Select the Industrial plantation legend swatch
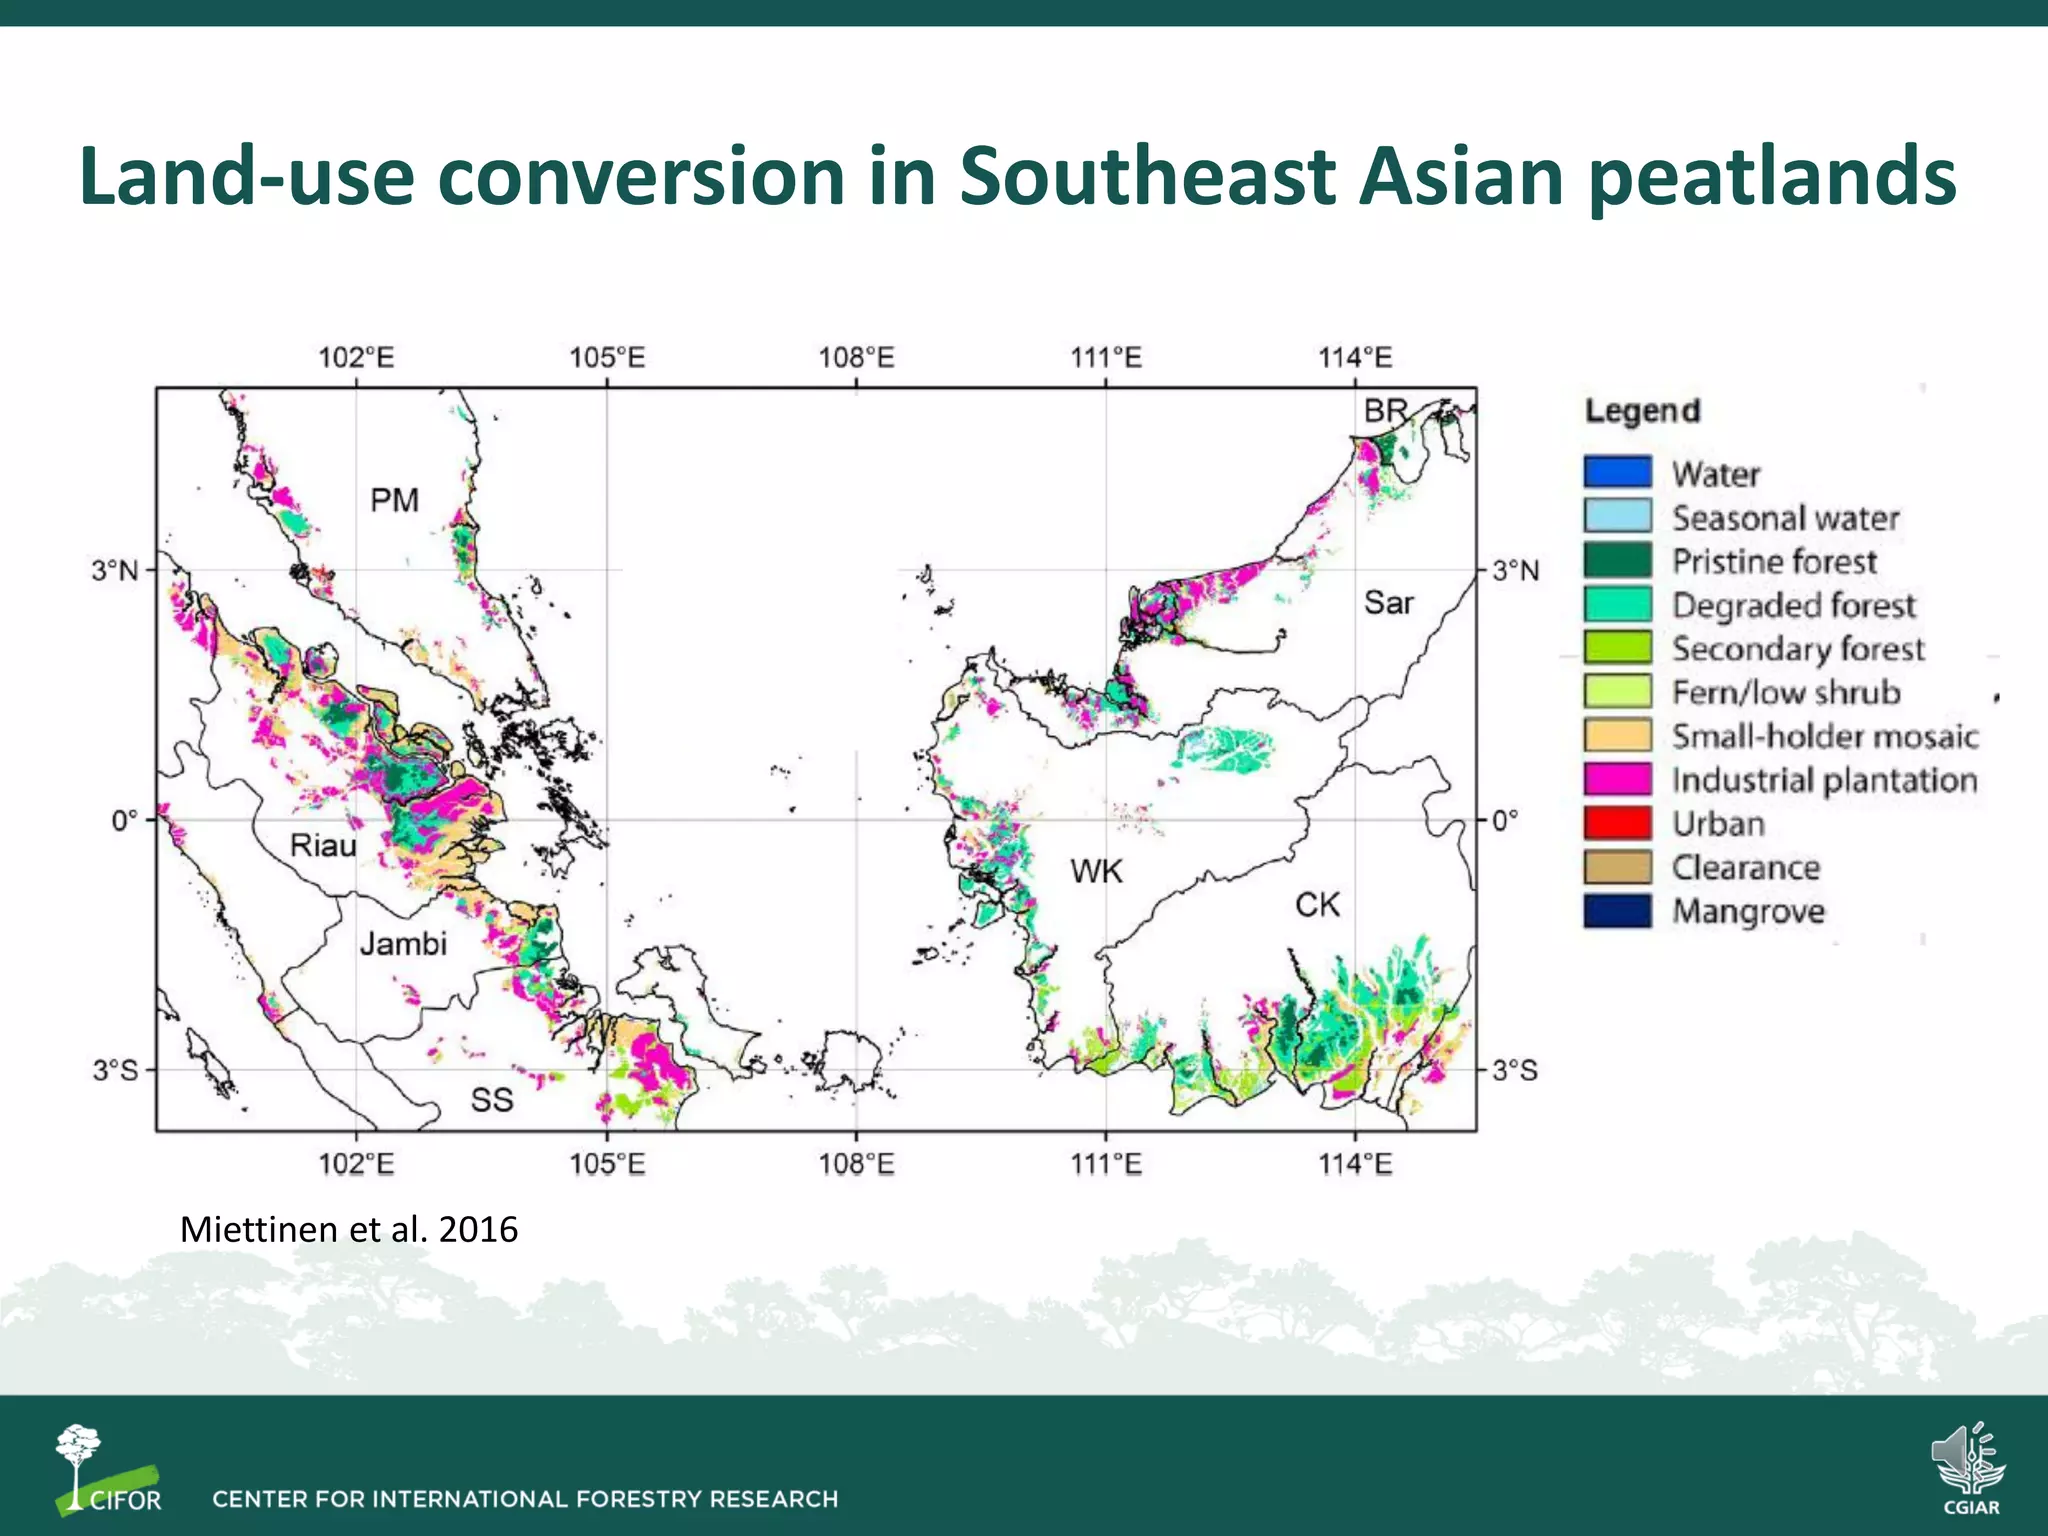 click(1617, 779)
